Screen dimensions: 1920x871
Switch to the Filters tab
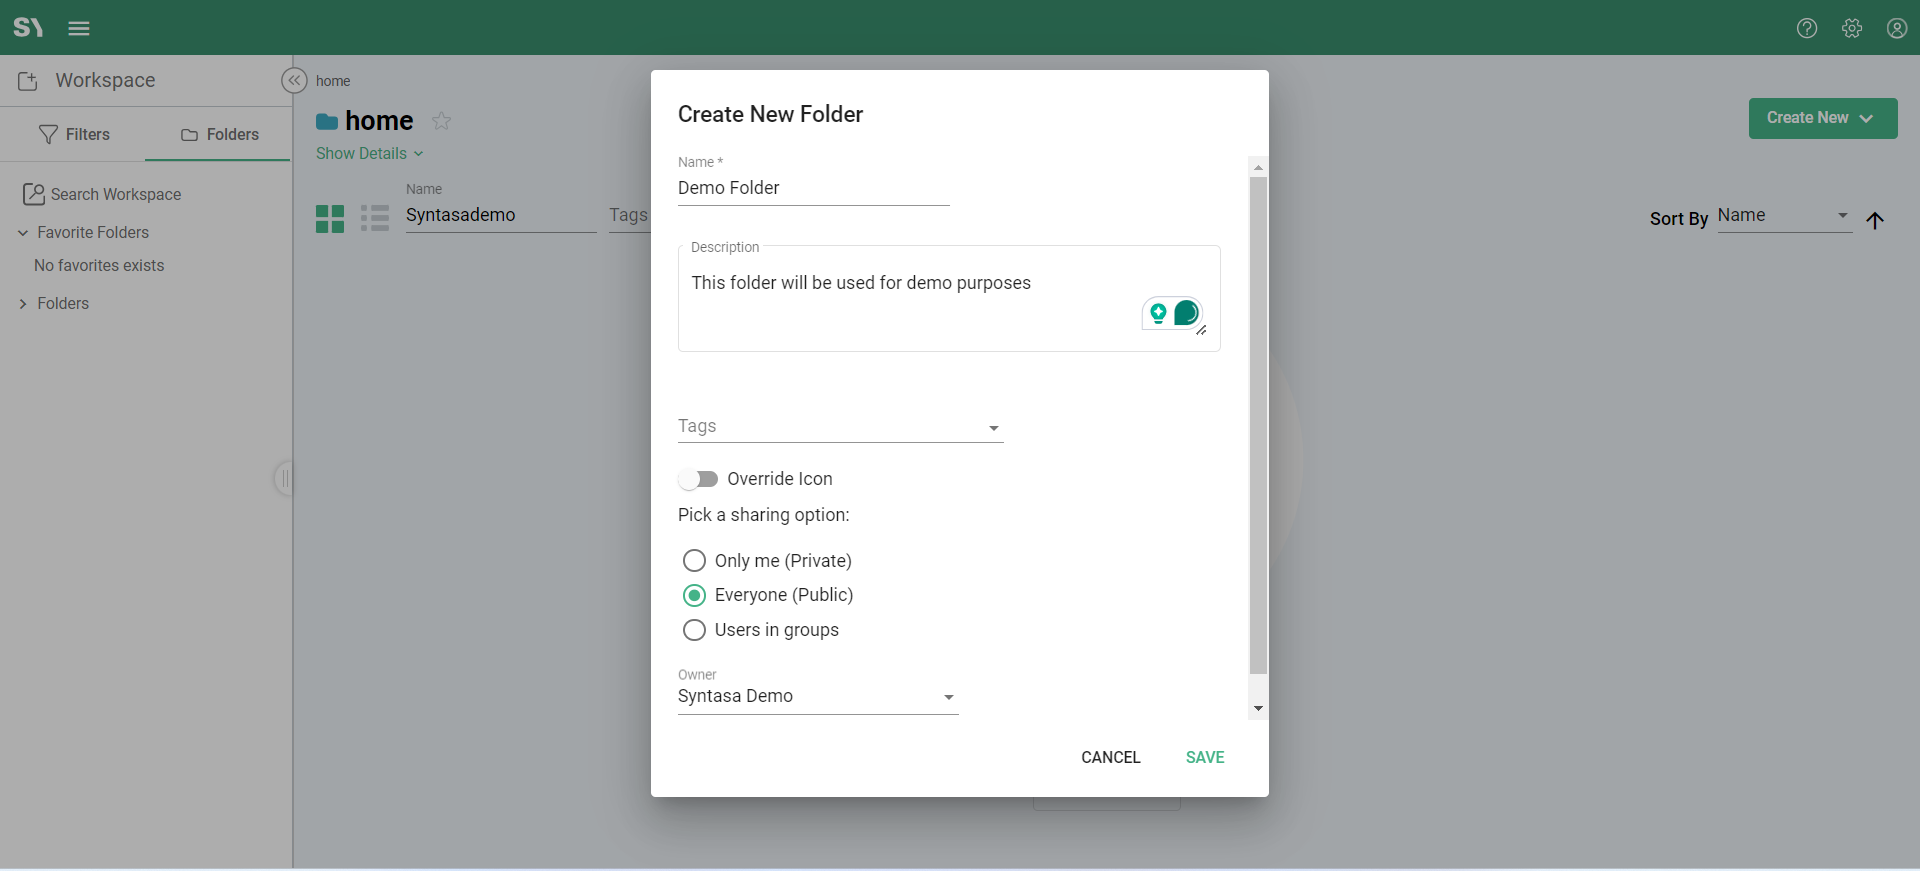pyautogui.click(x=74, y=134)
